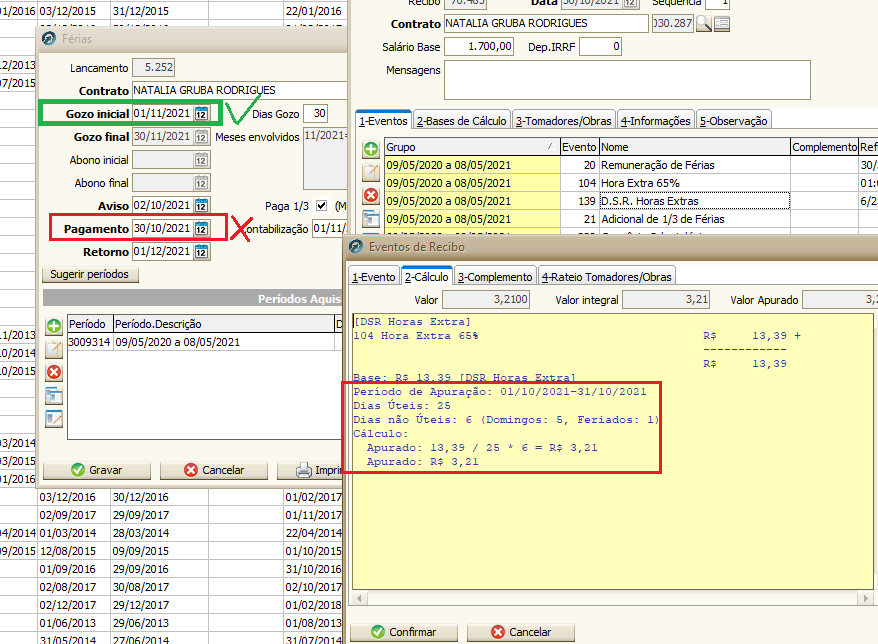Image resolution: width=878 pixels, height=644 pixels.
Task: Add a new evento to the recibo
Action: [x=371, y=149]
